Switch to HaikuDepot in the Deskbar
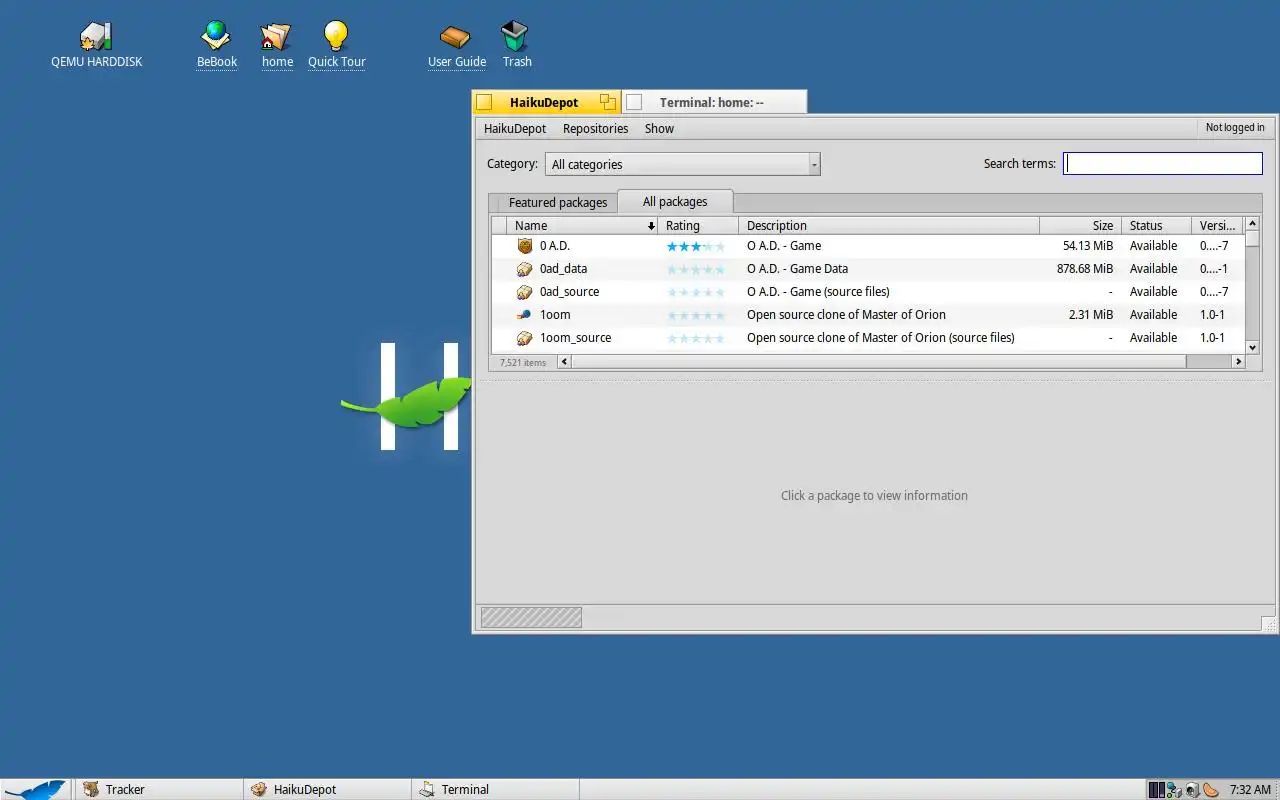Viewport: 1280px width, 800px height. coord(327,789)
